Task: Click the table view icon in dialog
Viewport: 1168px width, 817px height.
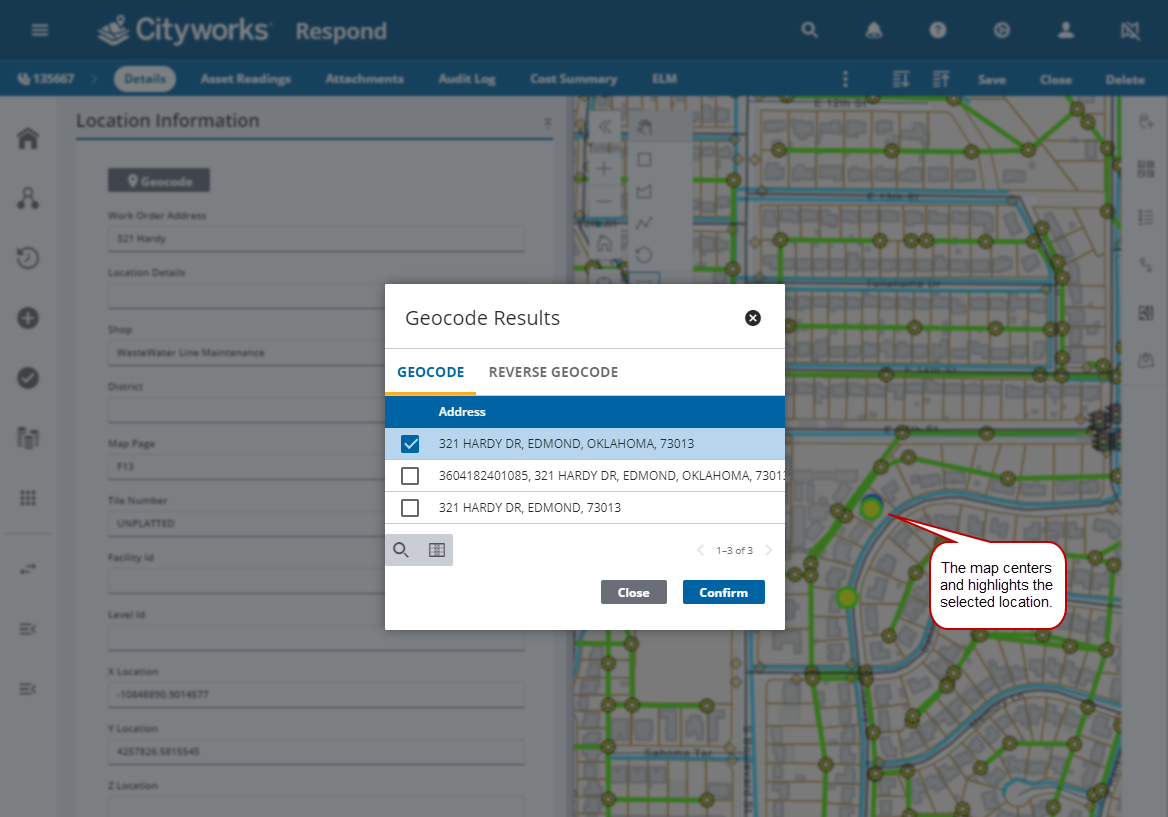Action: pyautogui.click(x=436, y=550)
